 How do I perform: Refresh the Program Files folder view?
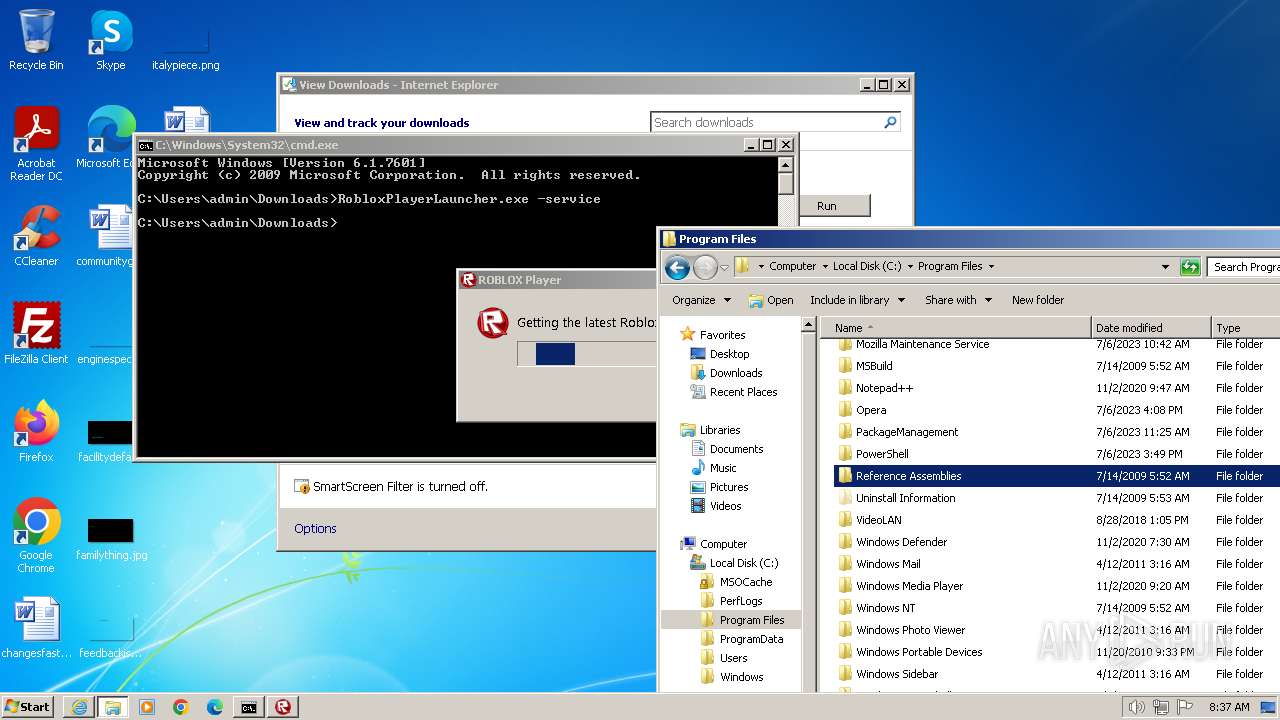click(1190, 267)
